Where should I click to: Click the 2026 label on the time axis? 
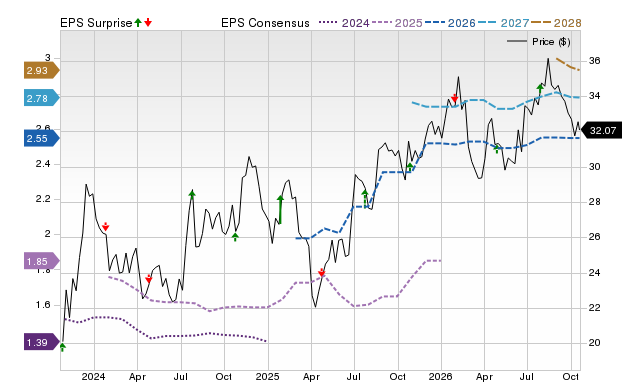[440, 376]
